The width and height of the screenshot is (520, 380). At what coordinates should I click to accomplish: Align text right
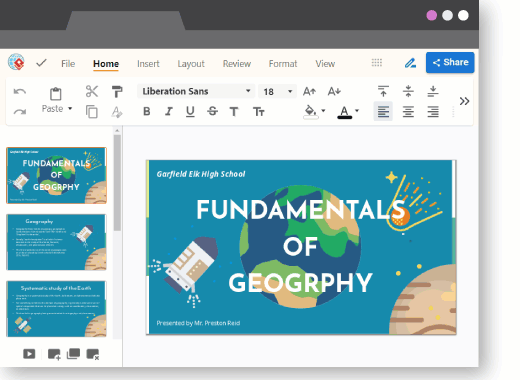[433, 112]
